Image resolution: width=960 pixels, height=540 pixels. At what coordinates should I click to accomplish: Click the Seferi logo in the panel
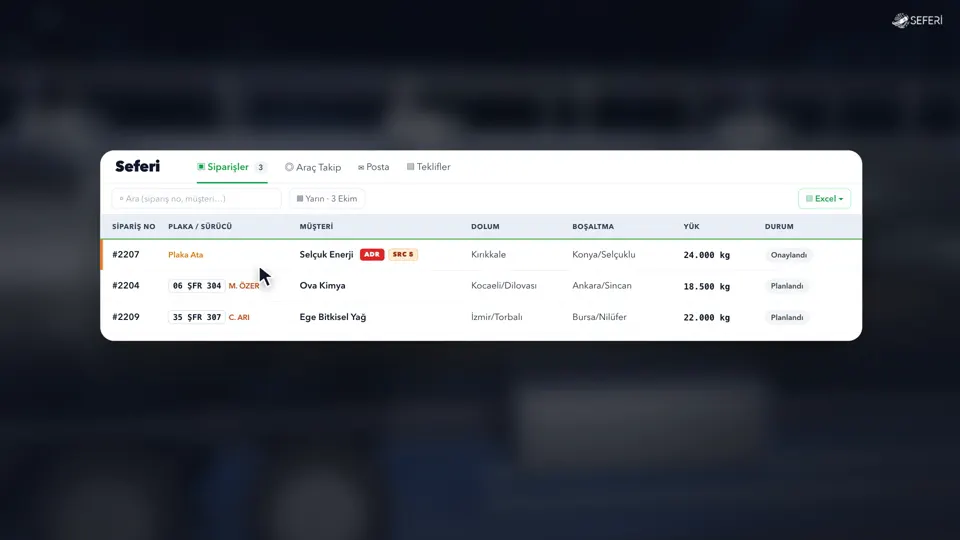coord(138,167)
